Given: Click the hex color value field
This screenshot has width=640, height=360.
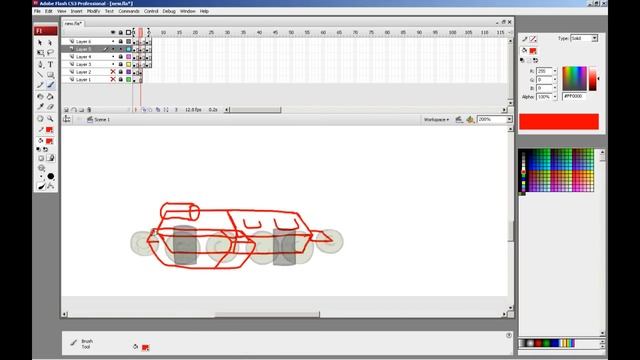Looking at the screenshot, I should [x=574, y=96].
